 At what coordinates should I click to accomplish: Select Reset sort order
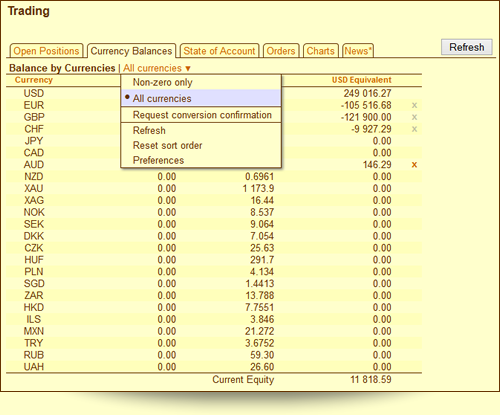(201, 145)
